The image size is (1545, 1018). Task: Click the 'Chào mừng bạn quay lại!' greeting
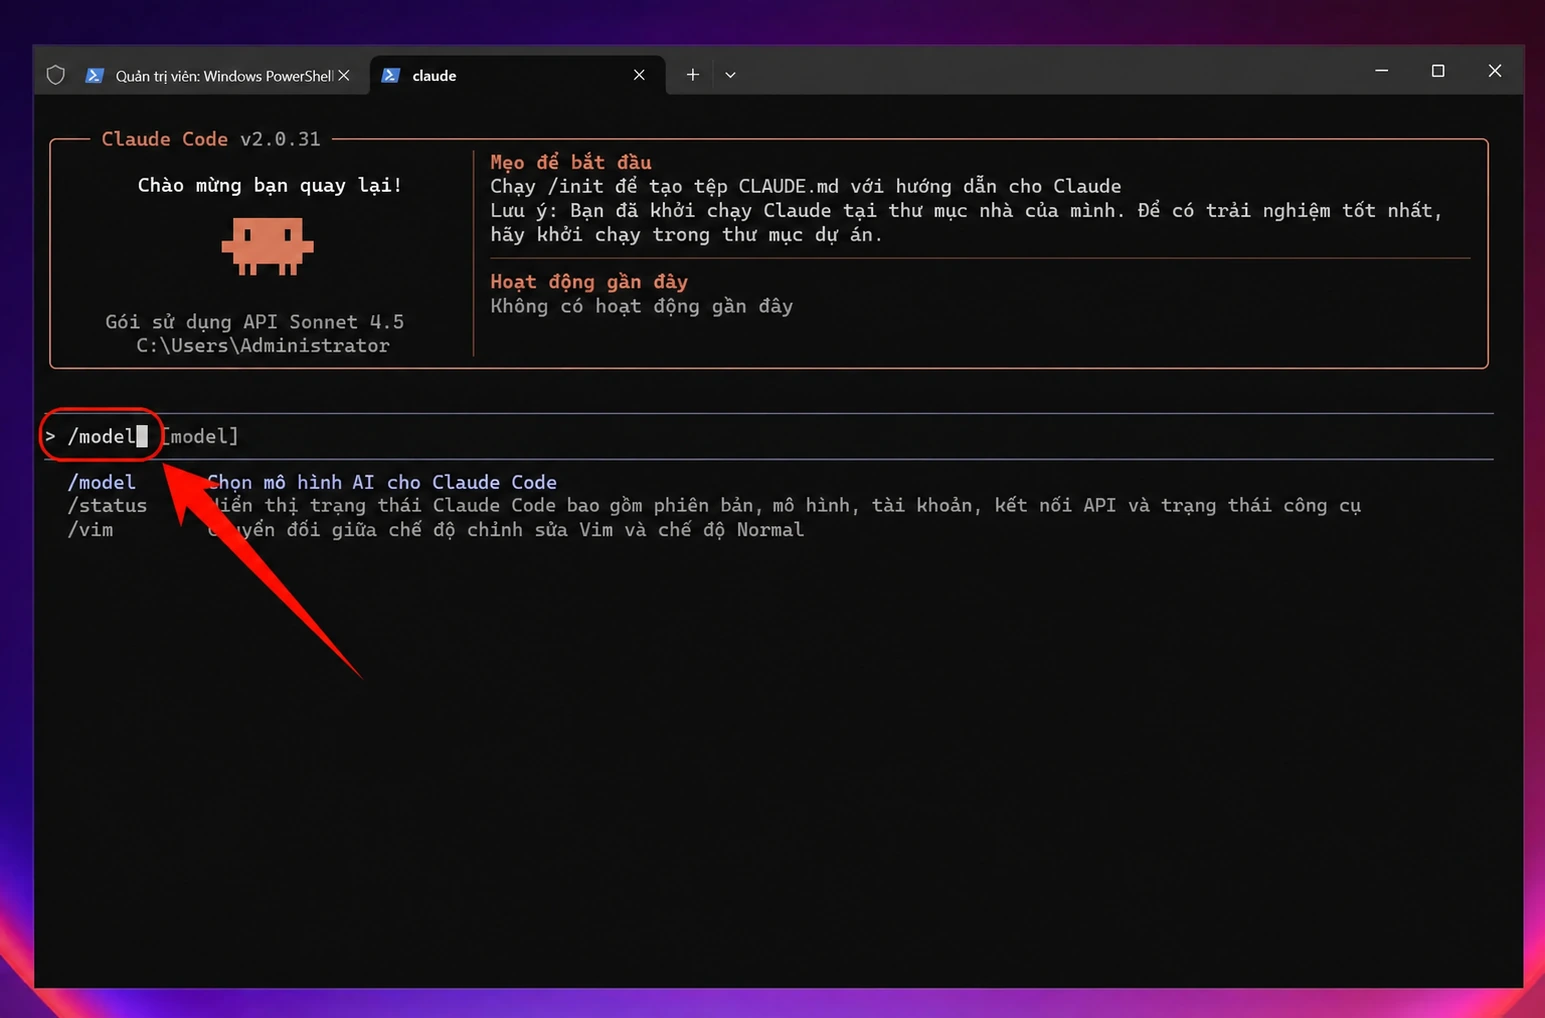point(270,185)
